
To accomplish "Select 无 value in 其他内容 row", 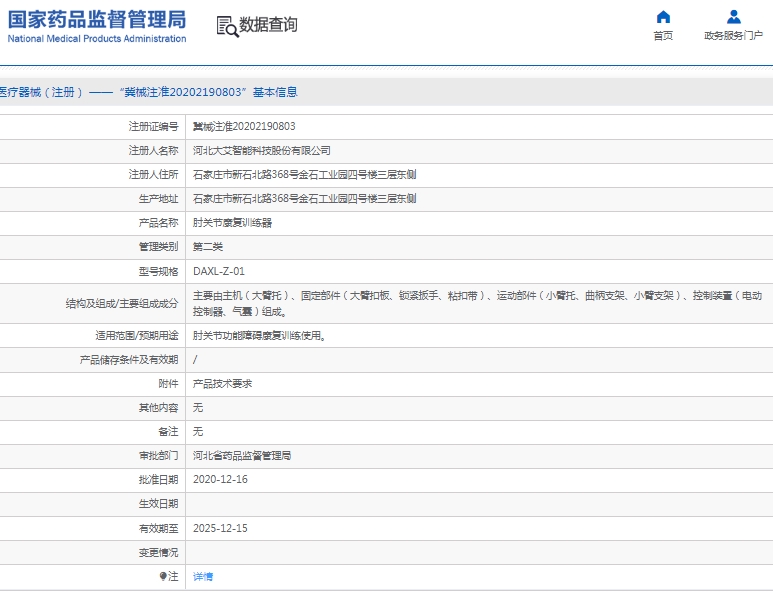I will tap(198, 408).
